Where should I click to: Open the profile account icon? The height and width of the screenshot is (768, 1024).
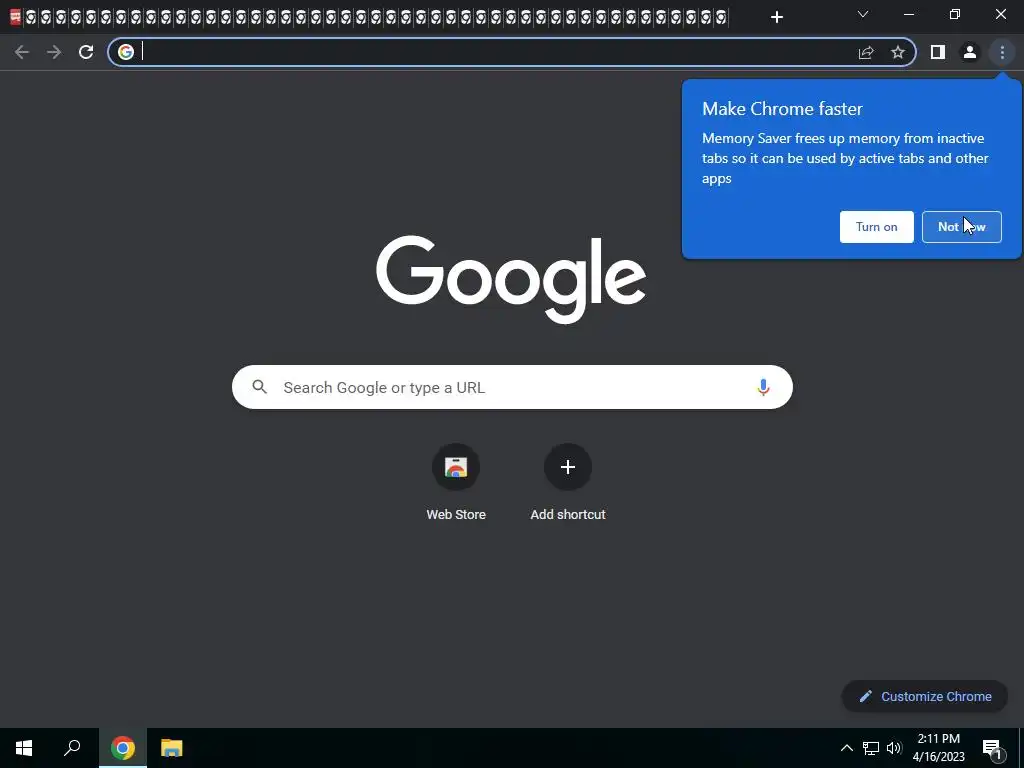coord(970,52)
